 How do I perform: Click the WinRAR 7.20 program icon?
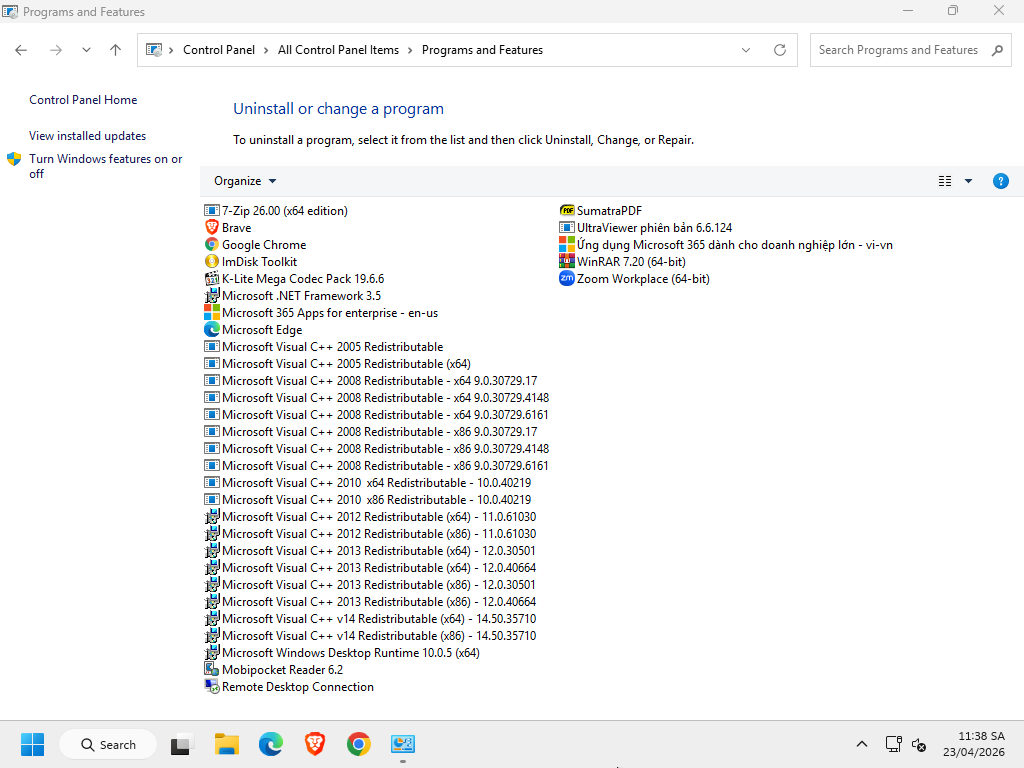(567, 262)
